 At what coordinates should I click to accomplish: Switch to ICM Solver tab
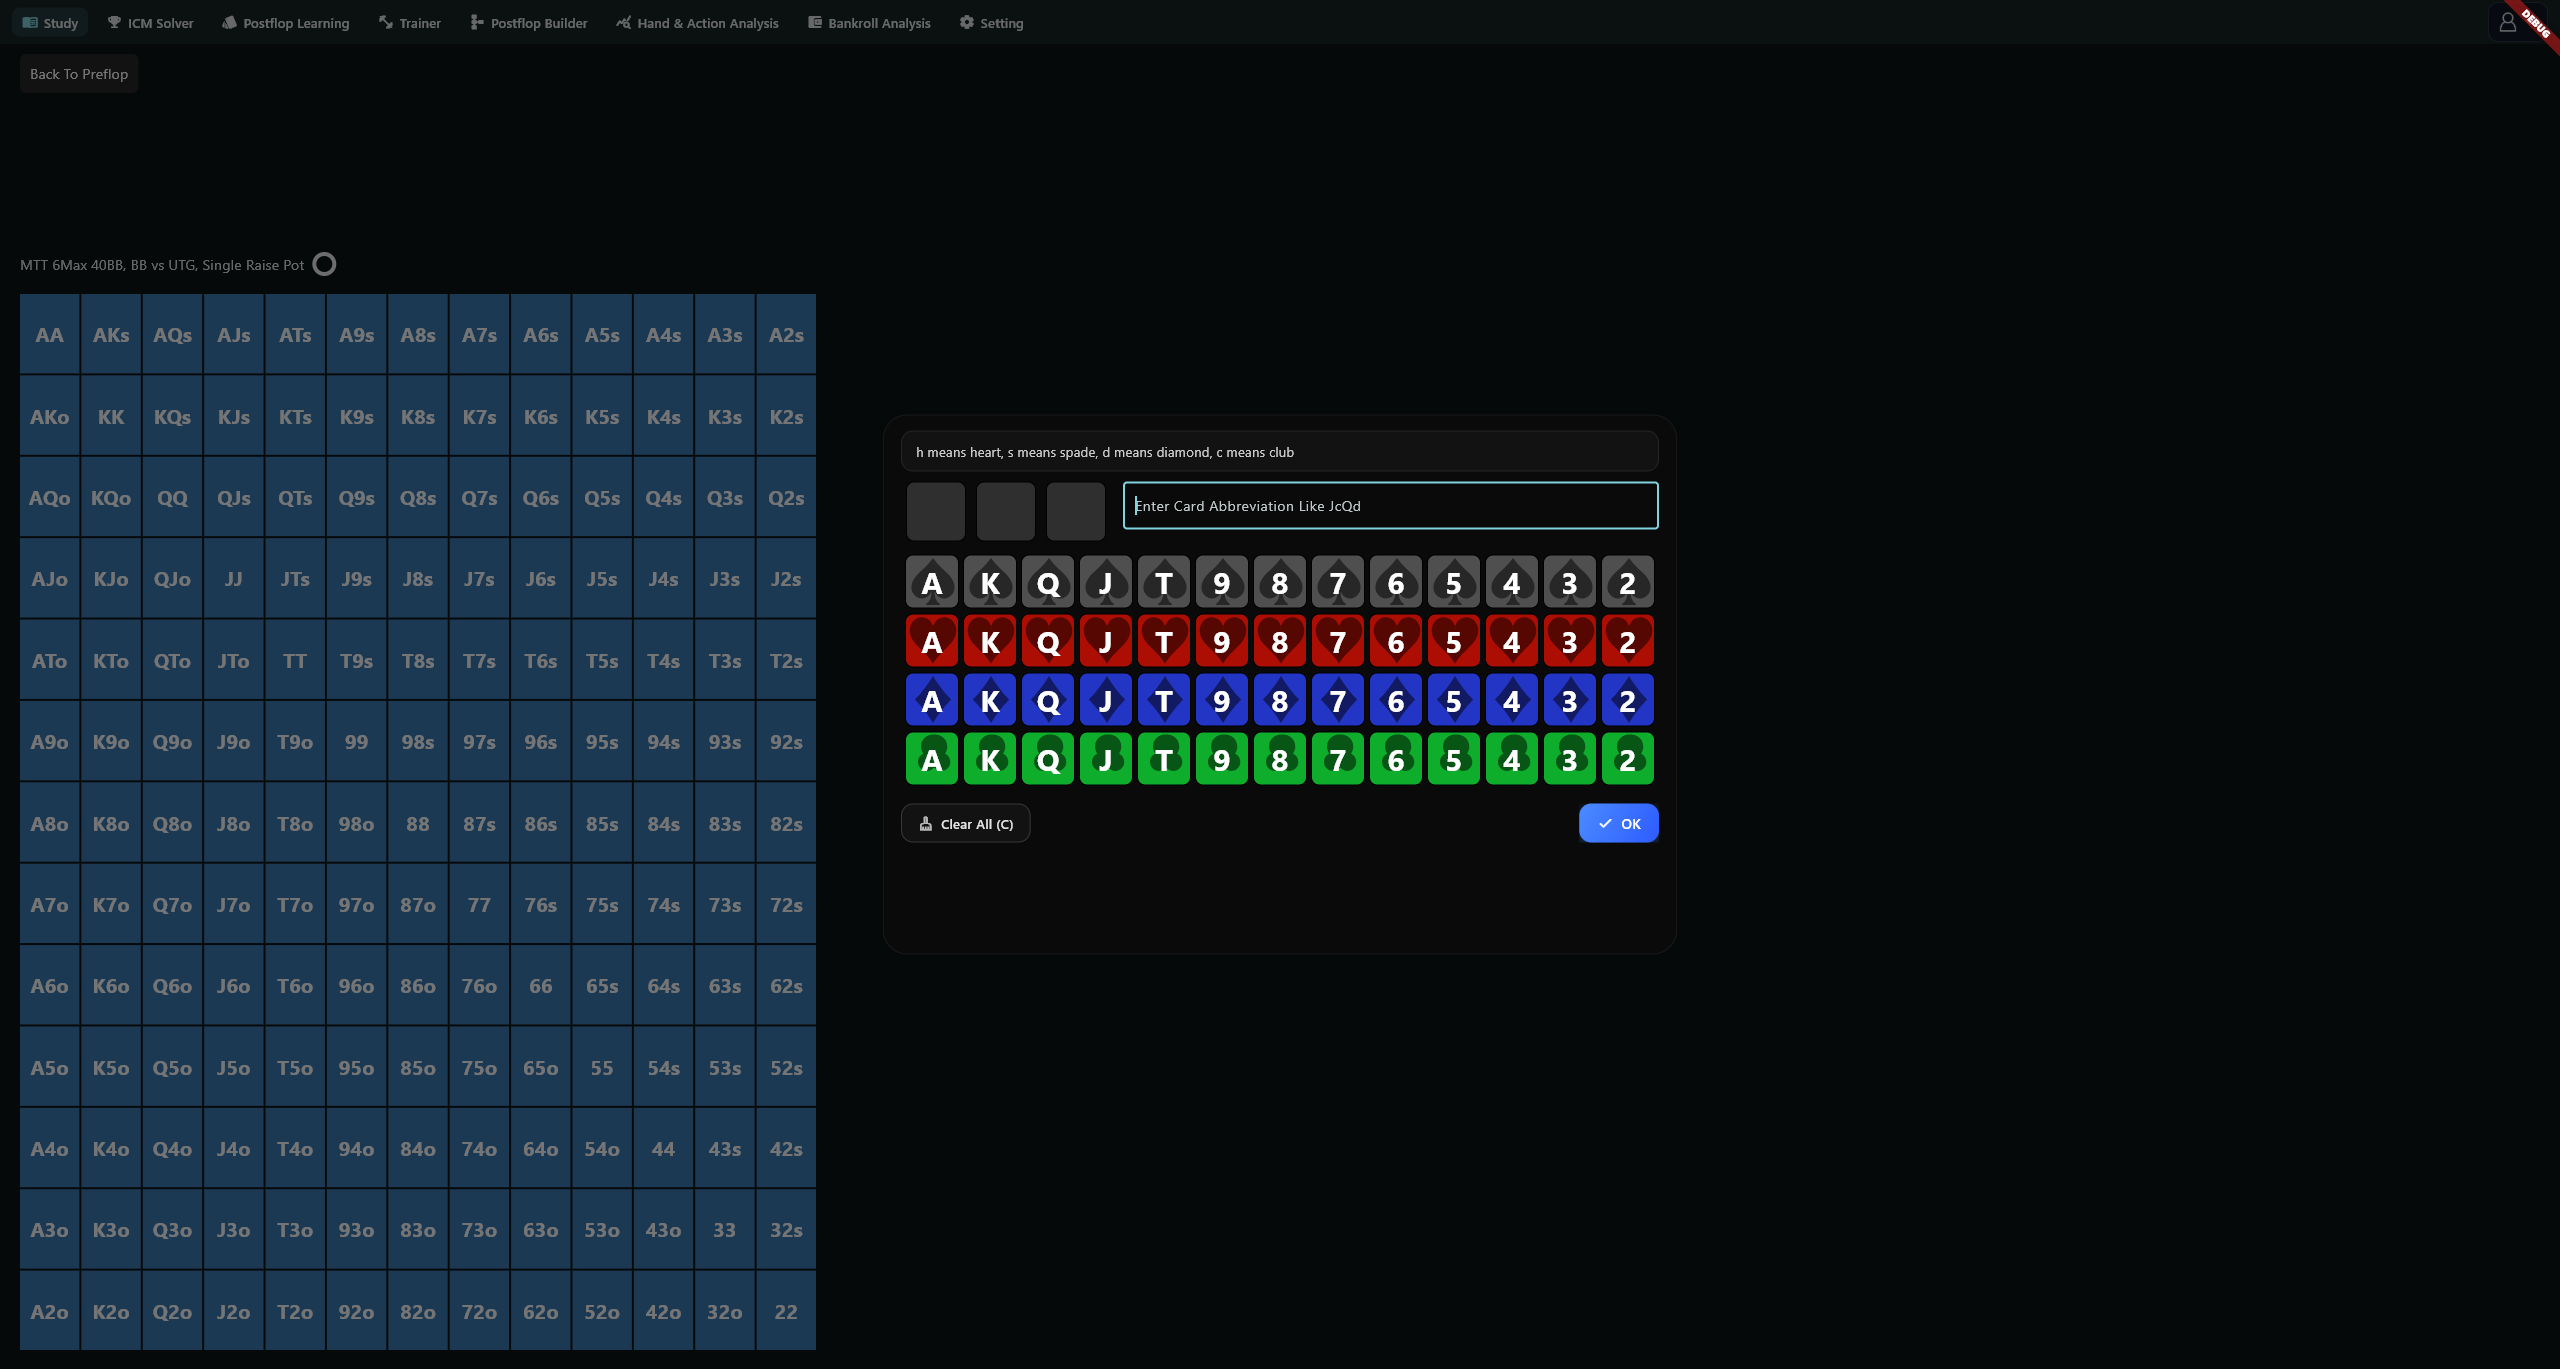point(150,23)
